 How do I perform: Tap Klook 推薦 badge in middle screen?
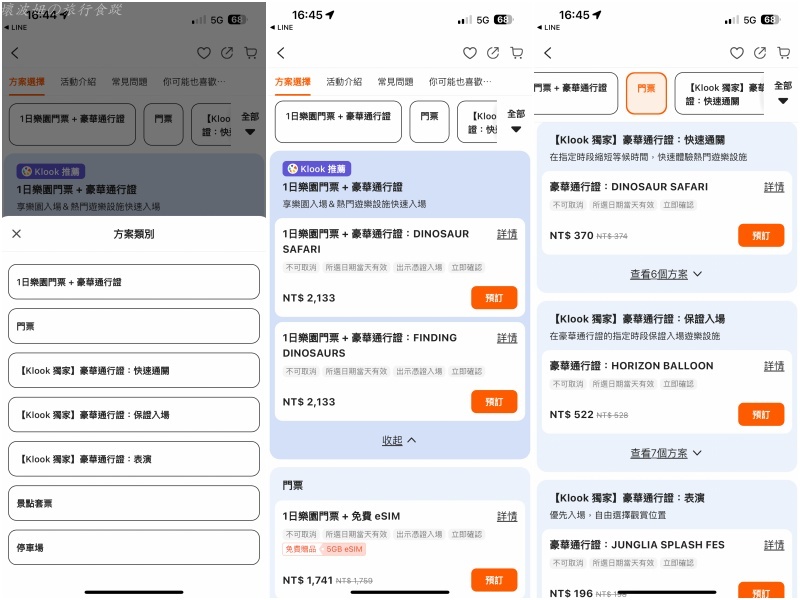click(317, 169)
